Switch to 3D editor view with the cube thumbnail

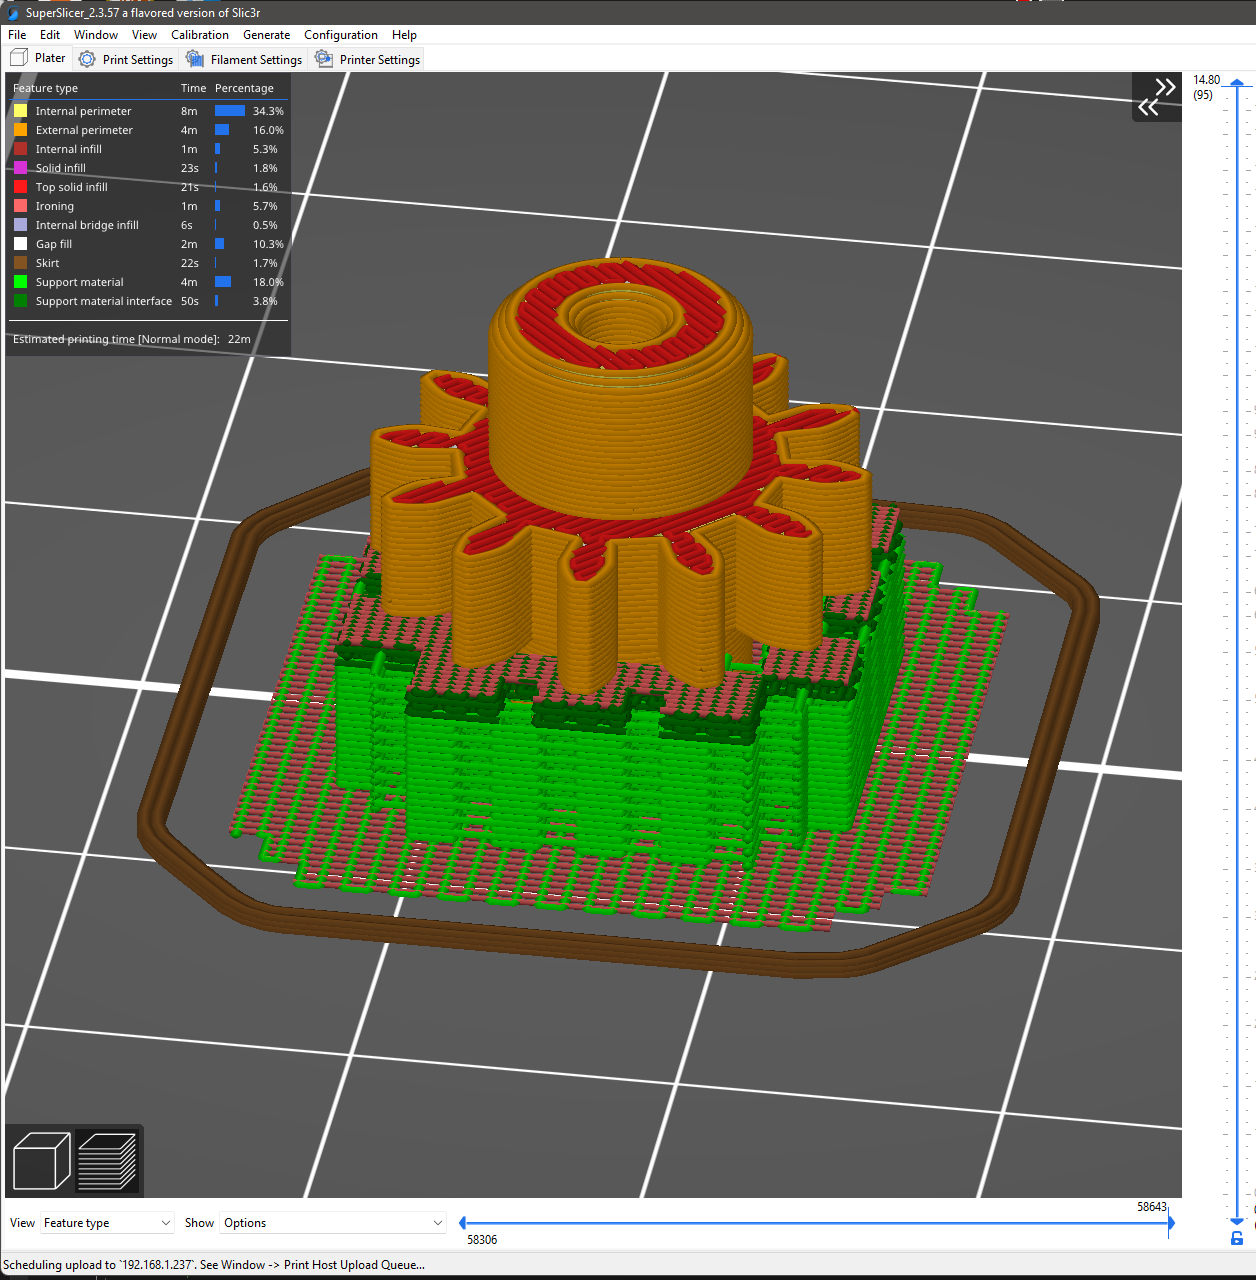point(40,1160)
